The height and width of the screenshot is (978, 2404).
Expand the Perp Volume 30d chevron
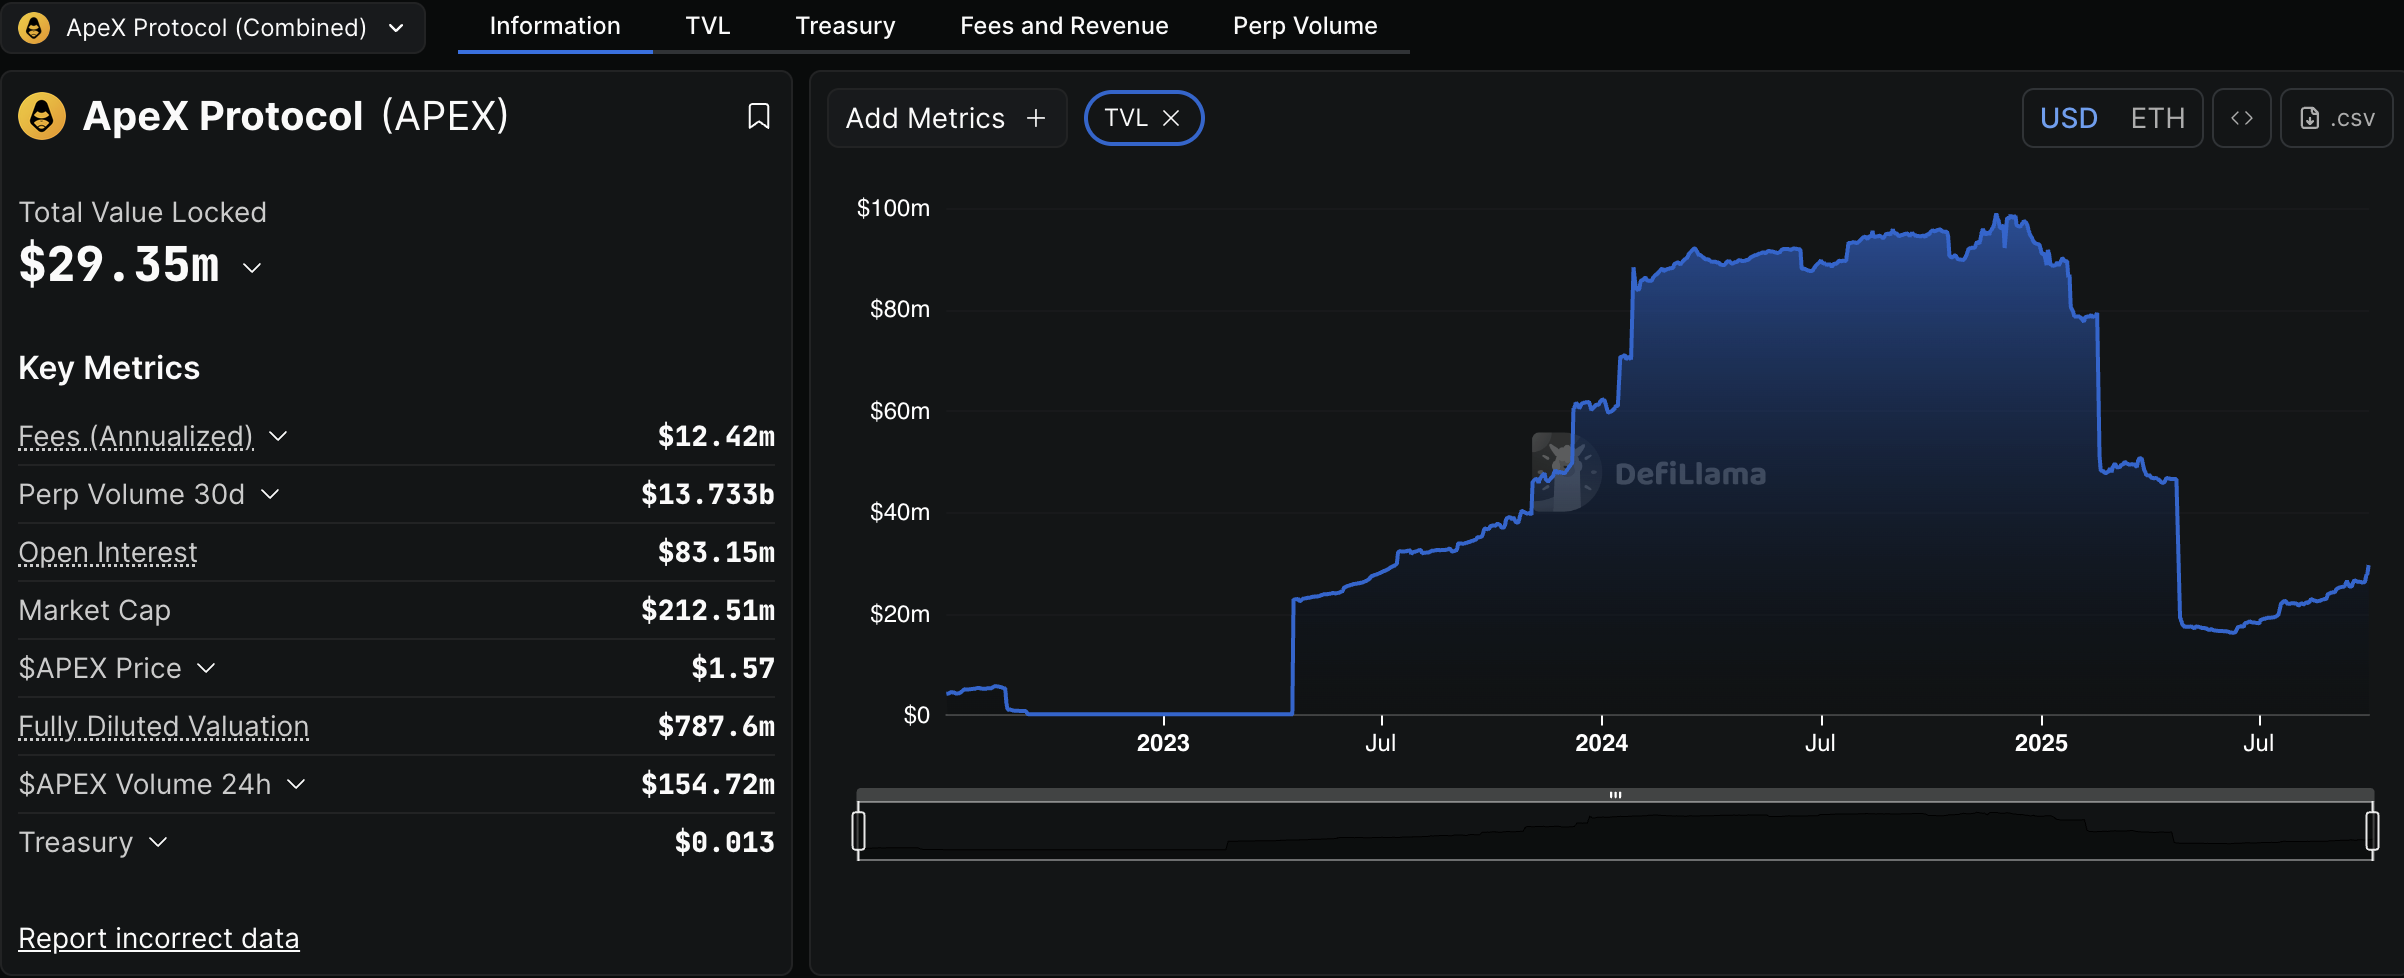[x=270, y=494]
